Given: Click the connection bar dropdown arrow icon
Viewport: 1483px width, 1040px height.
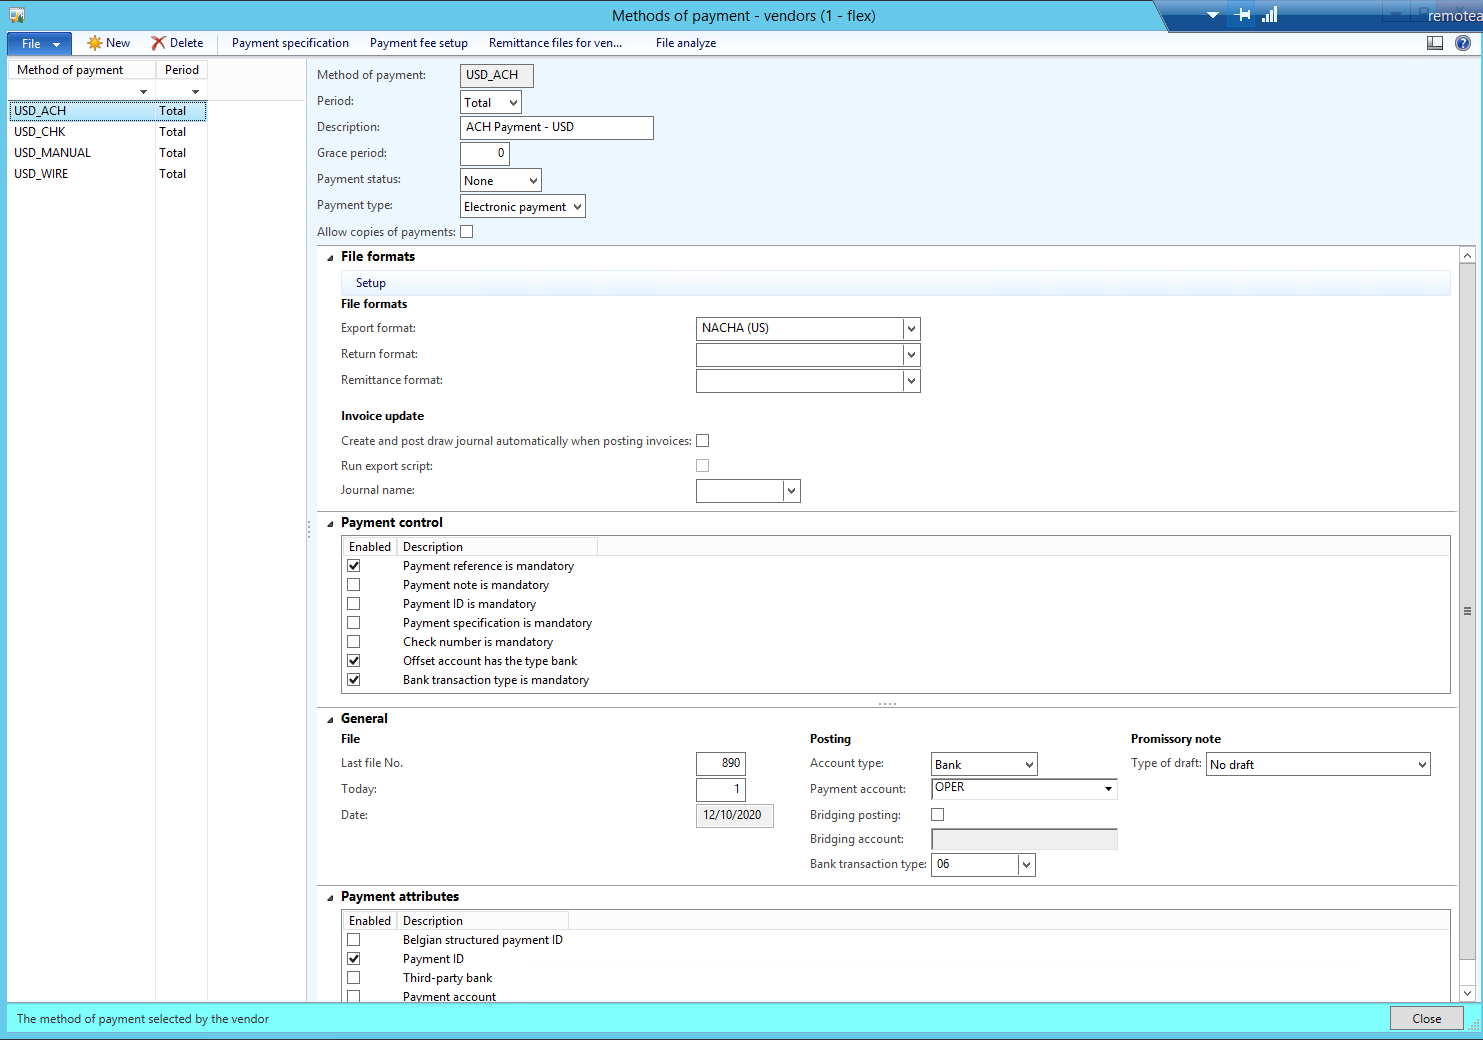Looking at the screenshot, I should click(1213, 15).
